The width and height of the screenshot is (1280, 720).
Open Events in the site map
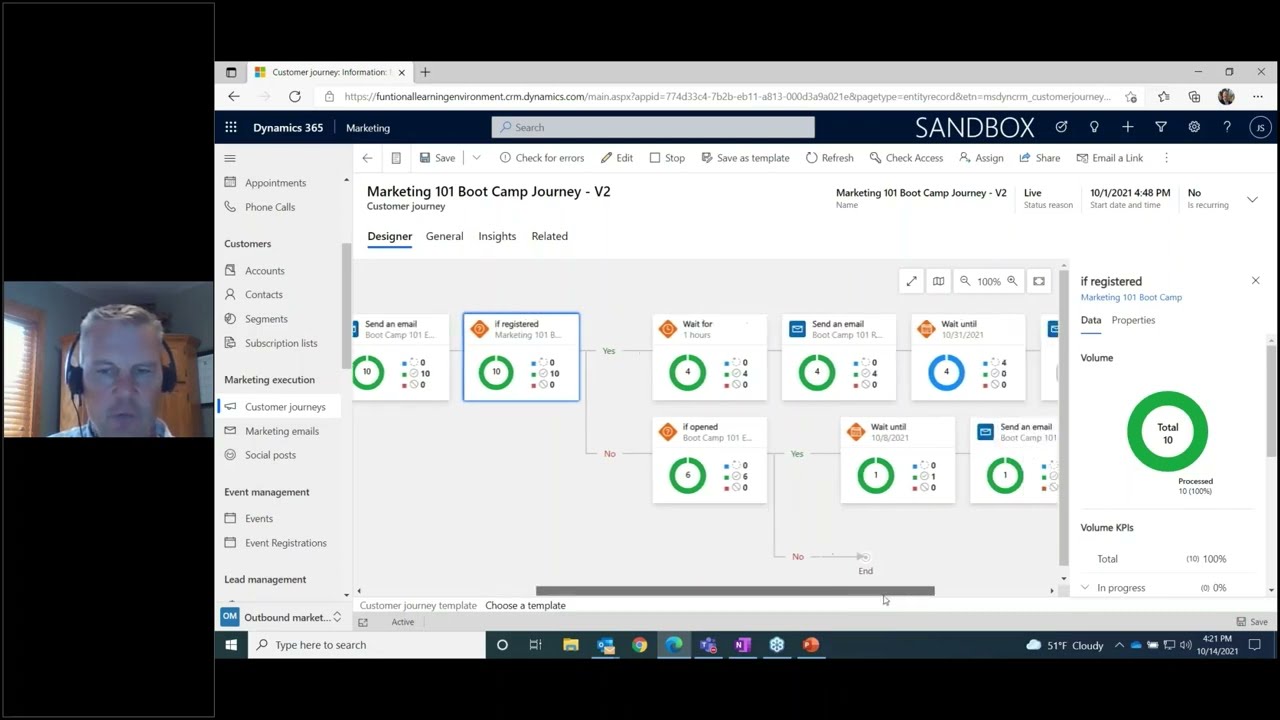258,519
